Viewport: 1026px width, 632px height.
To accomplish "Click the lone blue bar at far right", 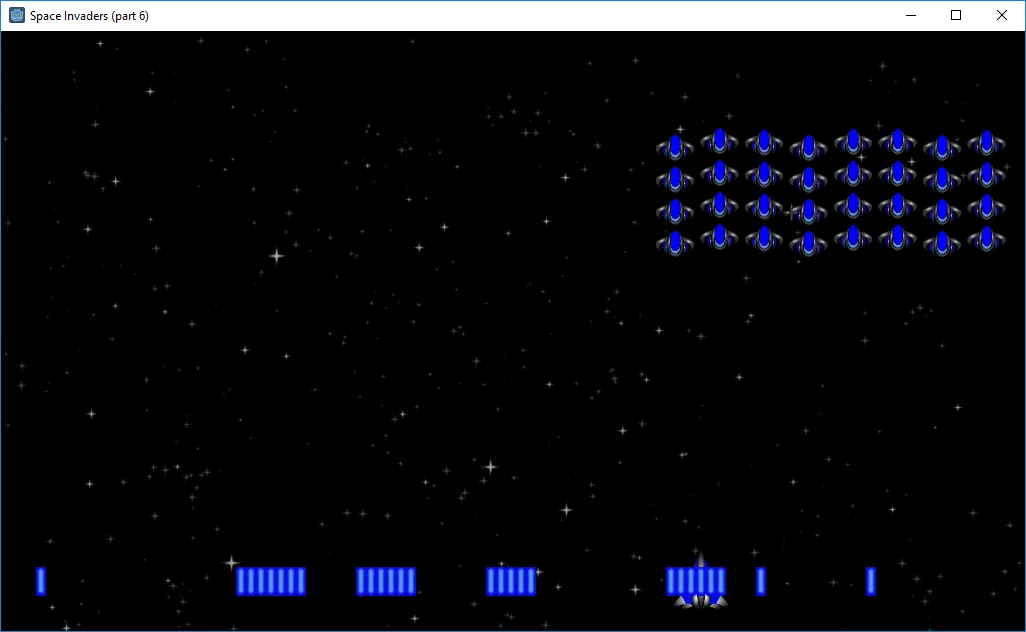I will tap(871, 581).
